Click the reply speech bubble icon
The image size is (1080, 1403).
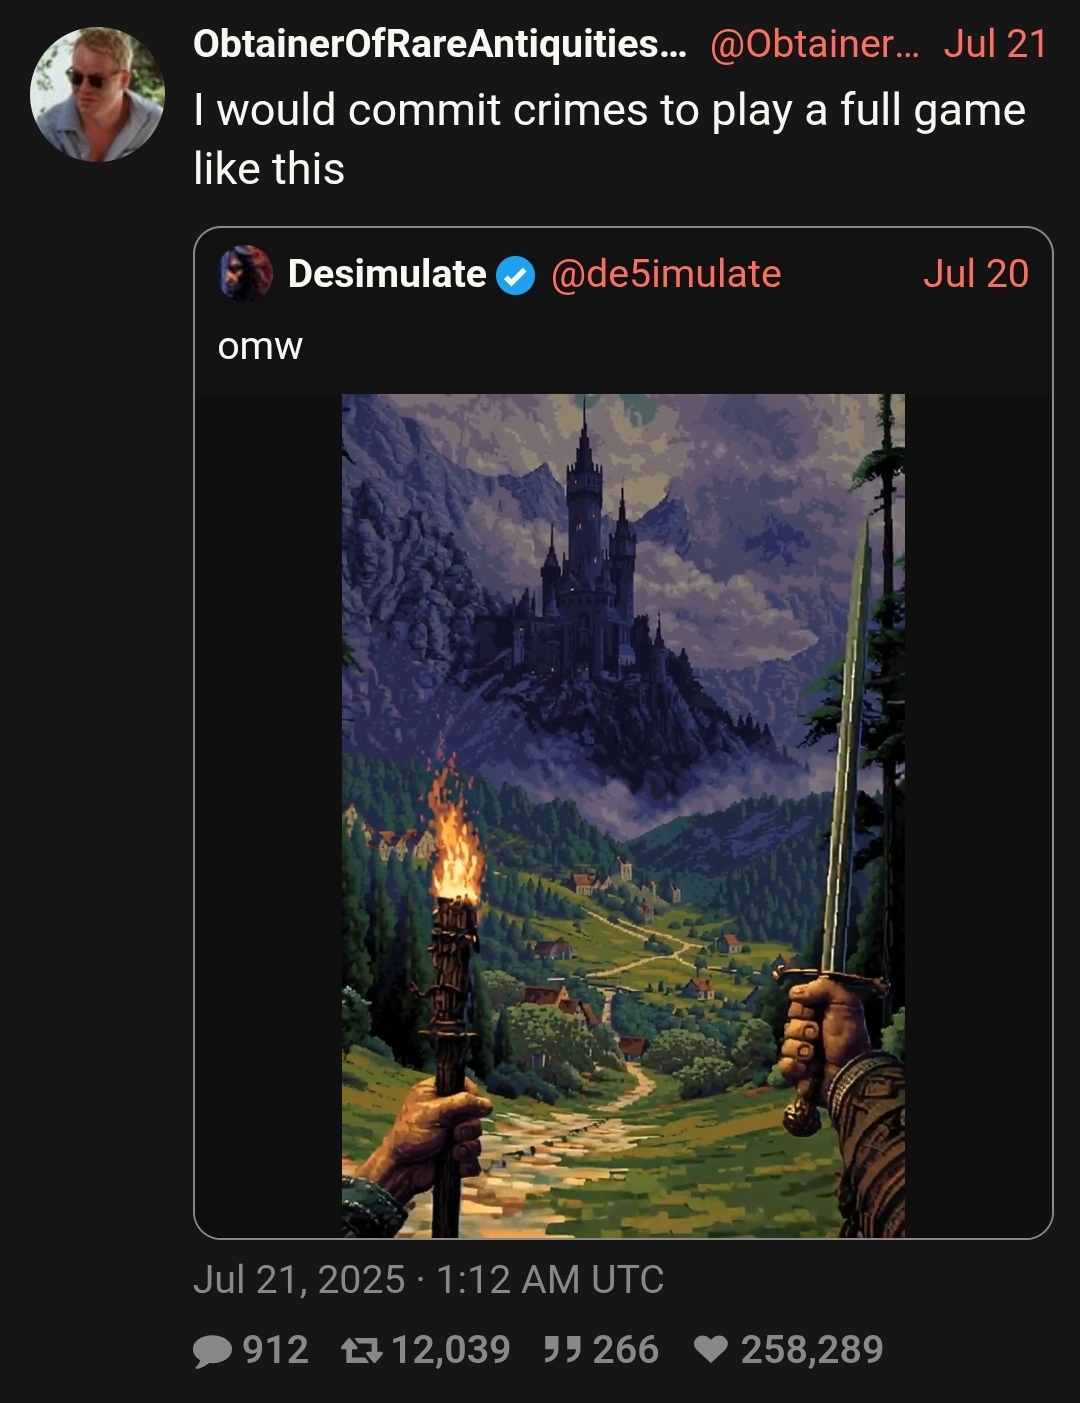212,1351
